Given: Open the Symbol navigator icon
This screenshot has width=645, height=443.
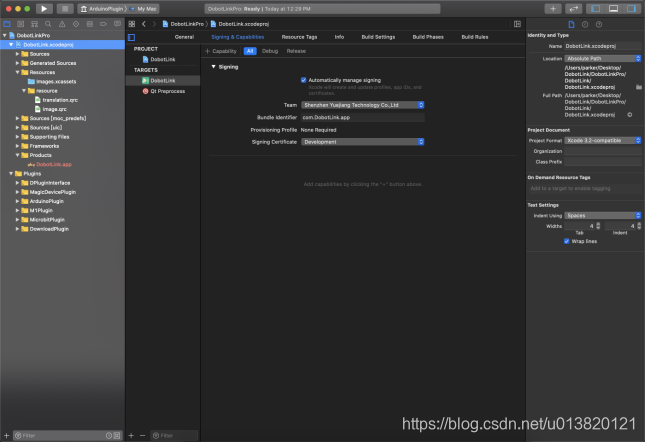Looking at the screenshot, I should point(35,24).
